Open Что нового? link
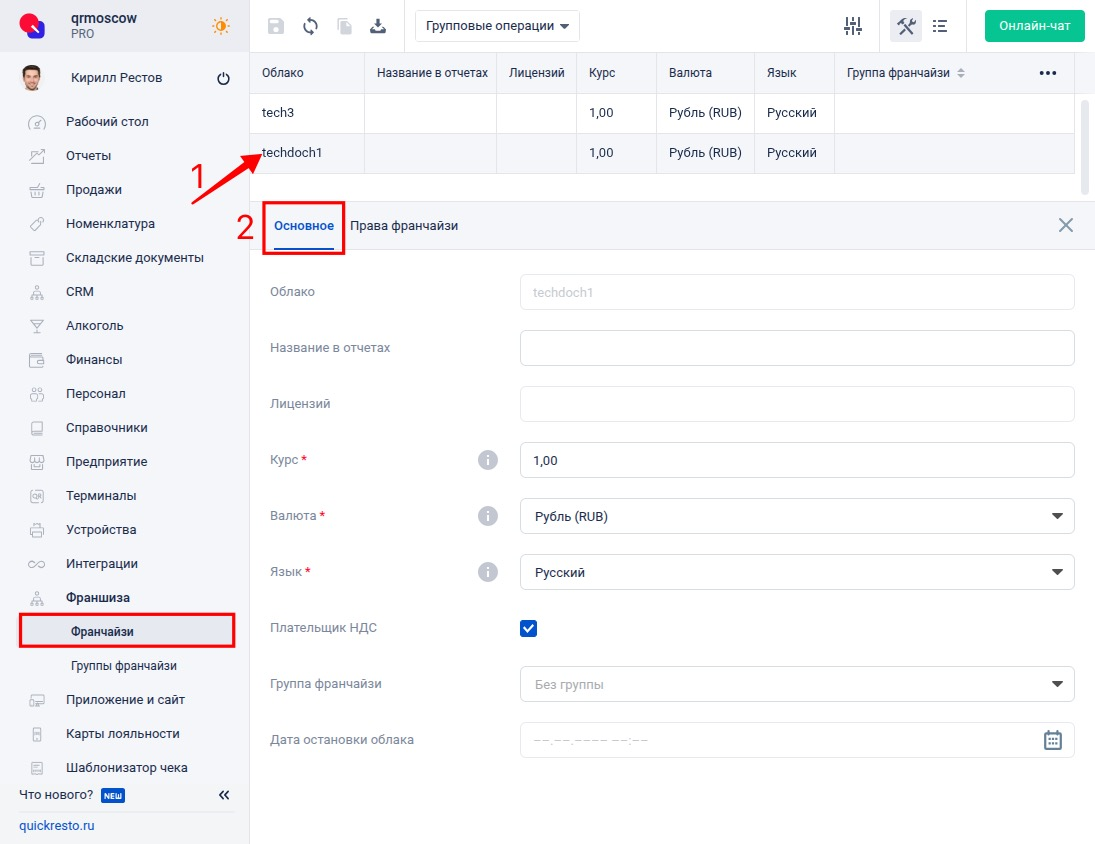The width and height of the screenshot is (1095, 844). click(56, 794)
